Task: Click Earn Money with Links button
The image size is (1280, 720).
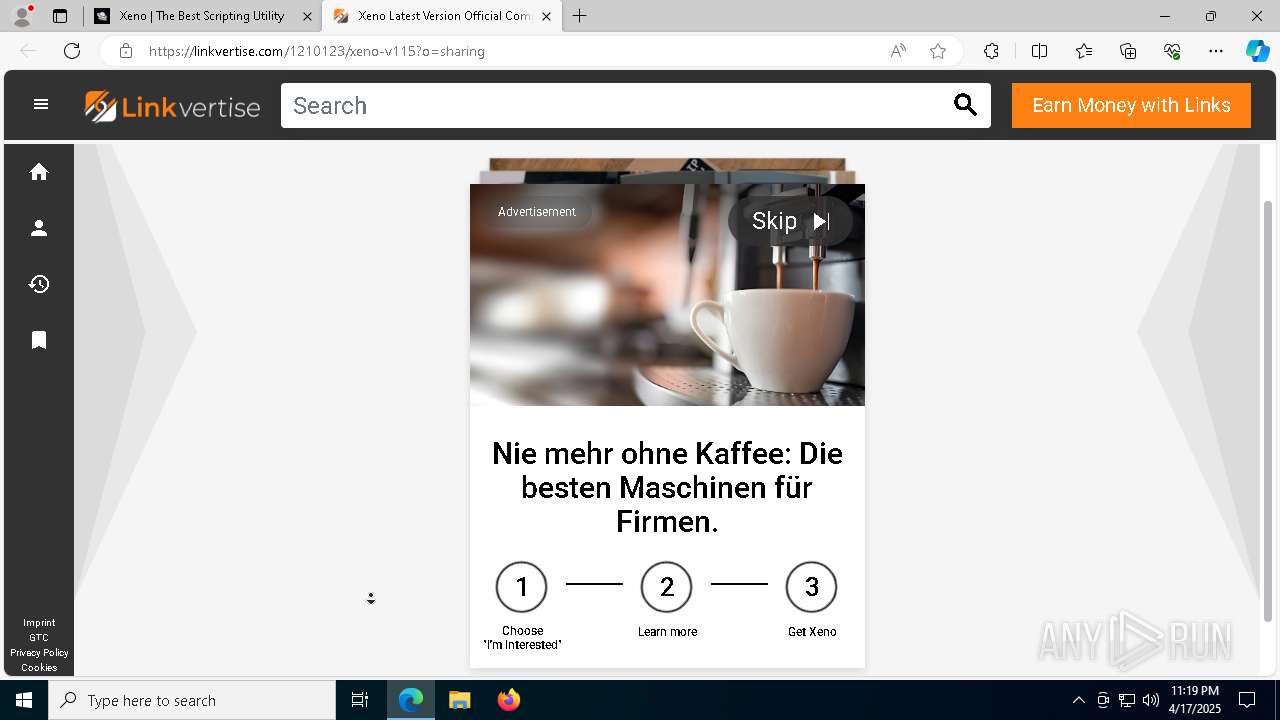Action: coord(1131,105)
